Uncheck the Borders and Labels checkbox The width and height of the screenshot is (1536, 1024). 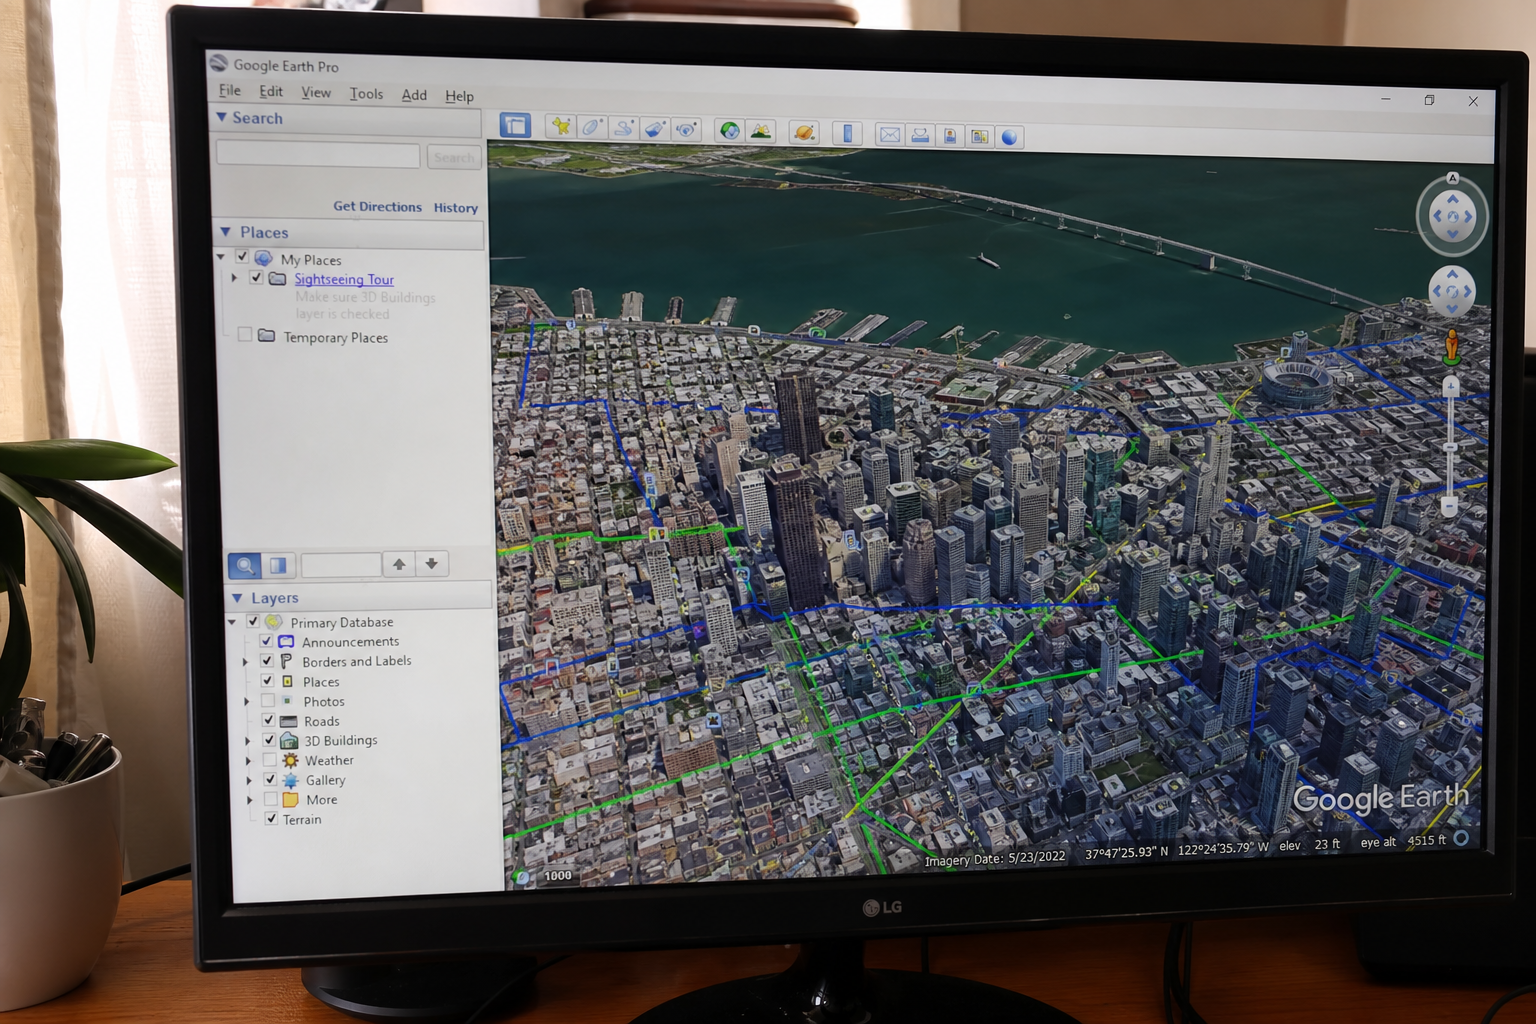pyautogui.click(x=267, y=661)
